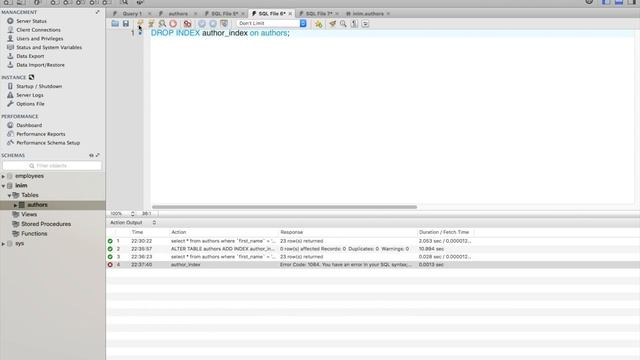Close the Query 1 tab
Image resolution: width=640 pixels, height=360 pixels.
tap(149, 13)
